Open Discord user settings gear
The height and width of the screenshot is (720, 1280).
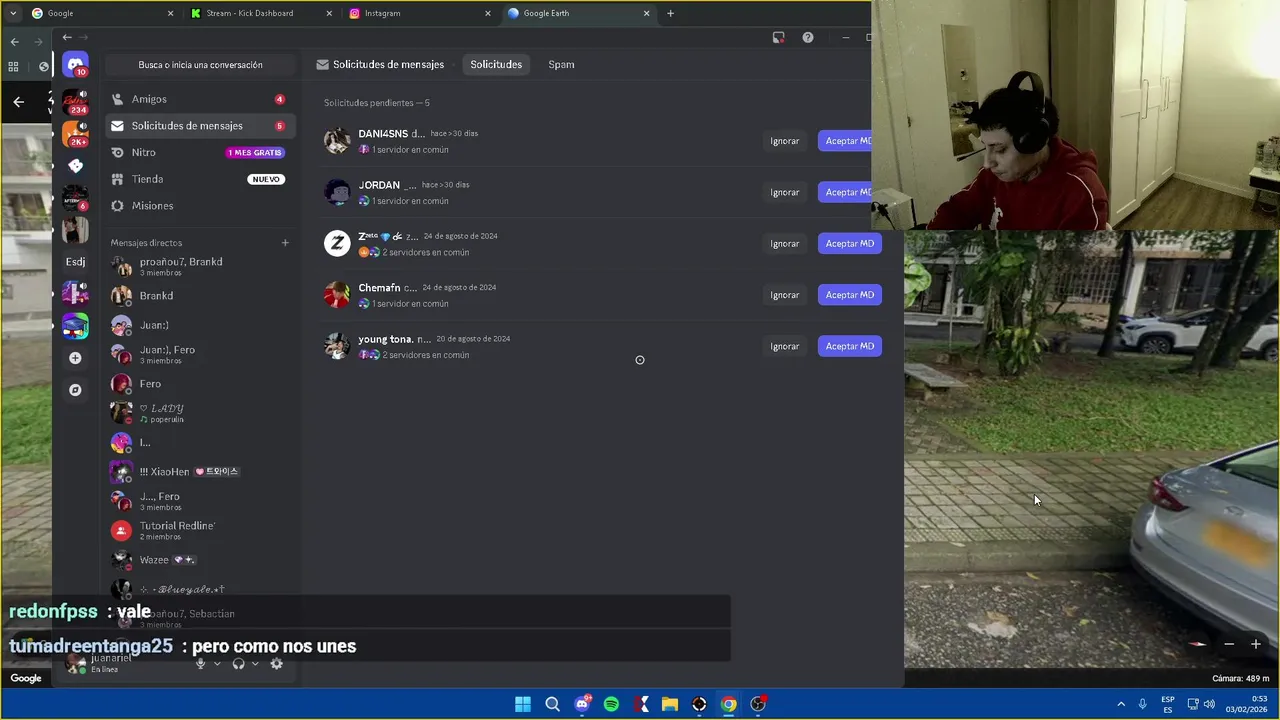pyautogui.click(x=276, y=663)
